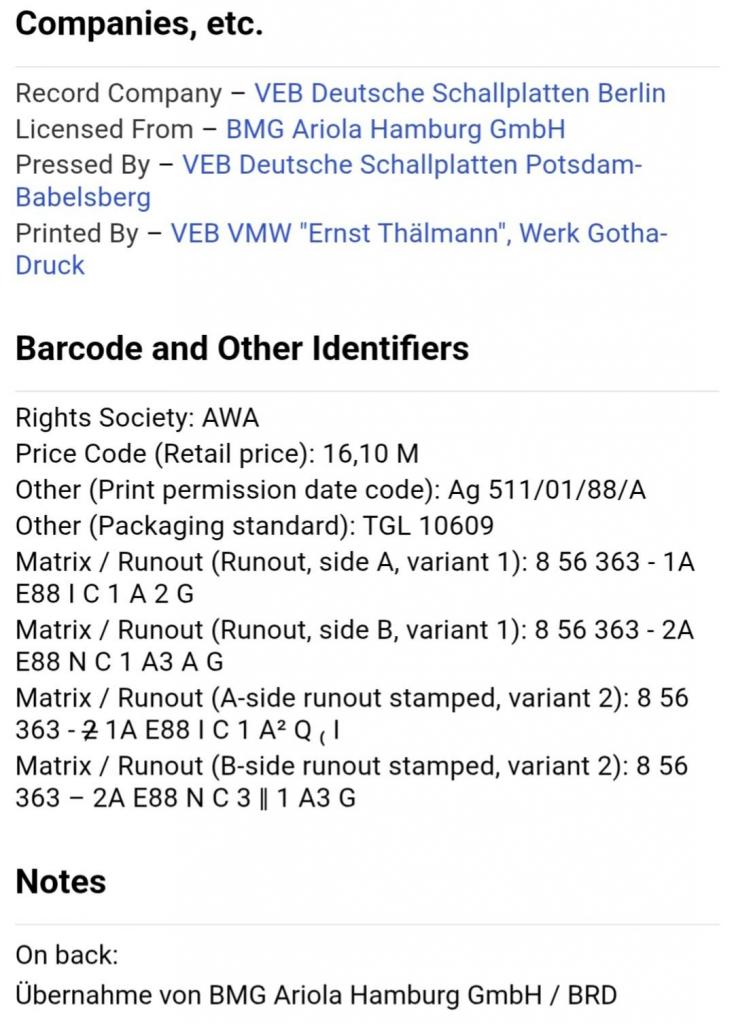Click the "Licensed From" label text
The height and width of the screenshot is (1024, 734).
pyautogui.click(x=104, y=129)
